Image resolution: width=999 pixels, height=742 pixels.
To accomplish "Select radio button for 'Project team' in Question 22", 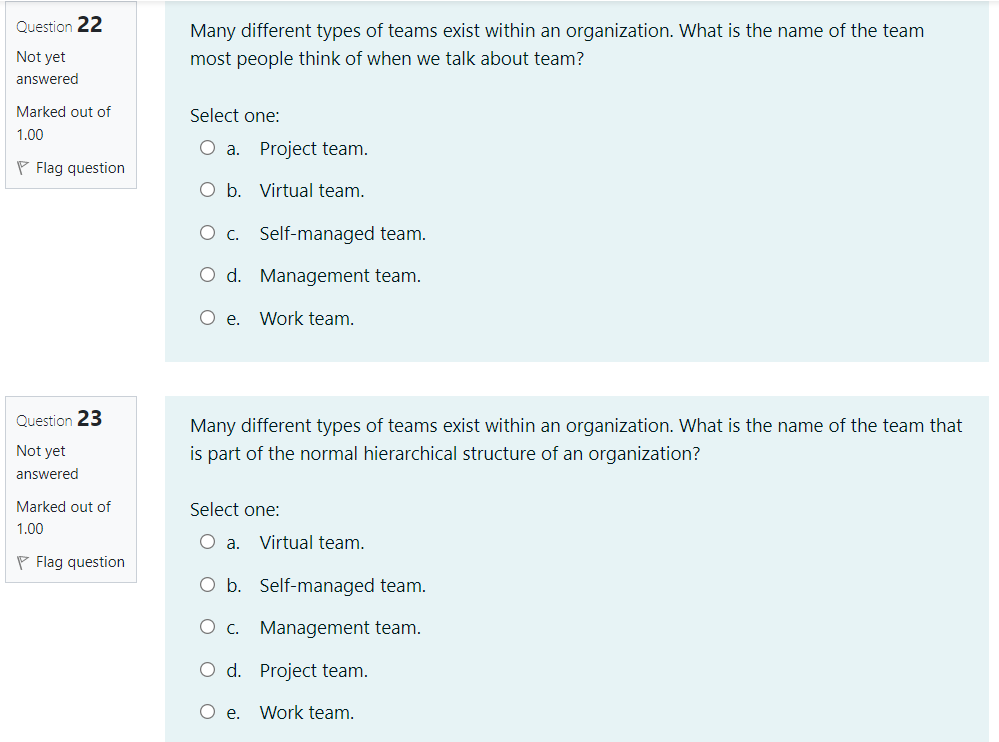I will 207,147.
